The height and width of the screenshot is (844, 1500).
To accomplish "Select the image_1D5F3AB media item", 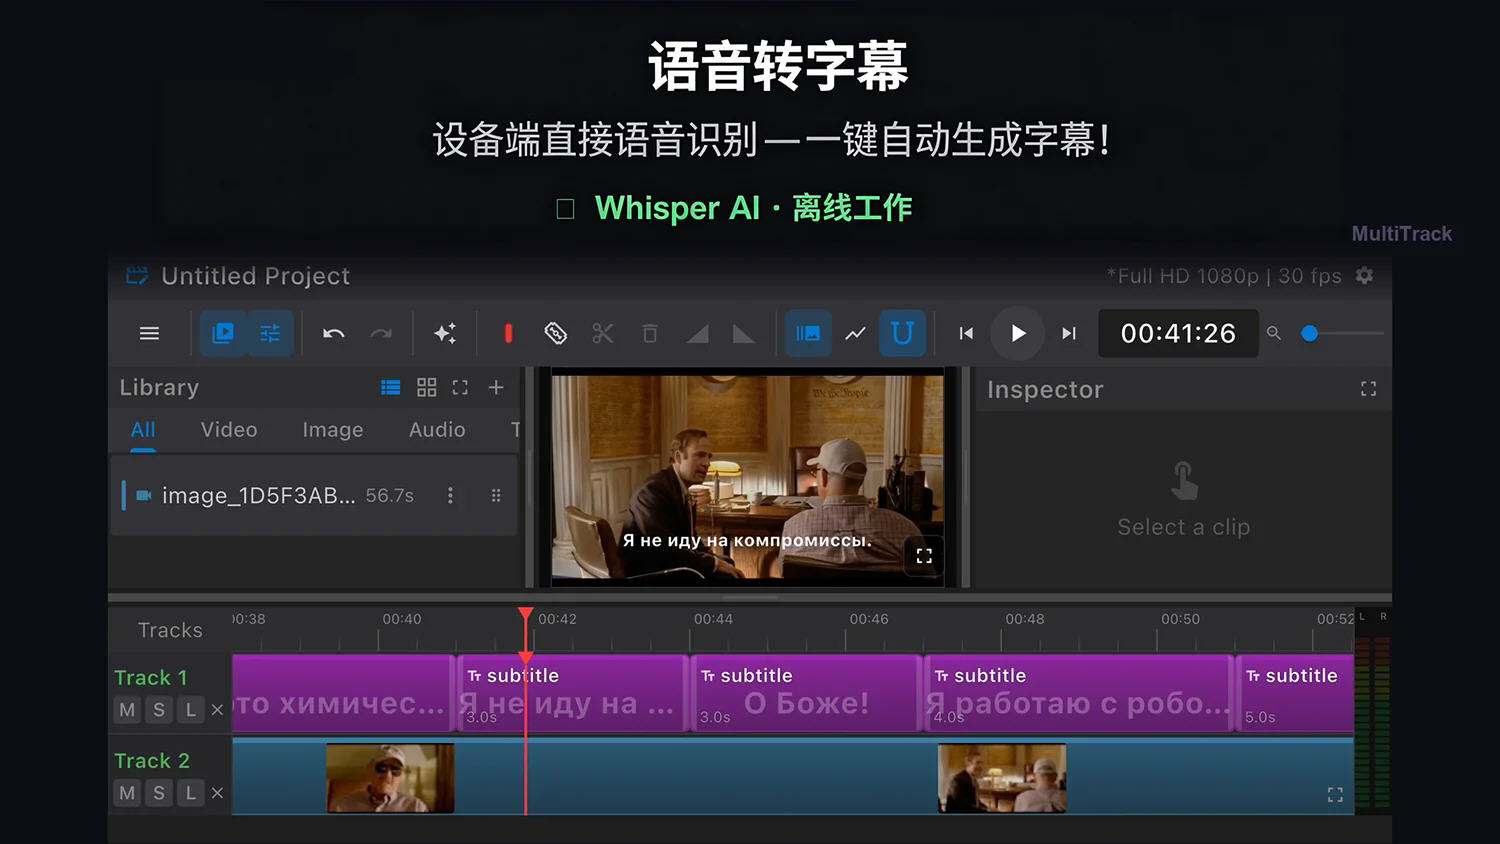I will coord(314,495).
